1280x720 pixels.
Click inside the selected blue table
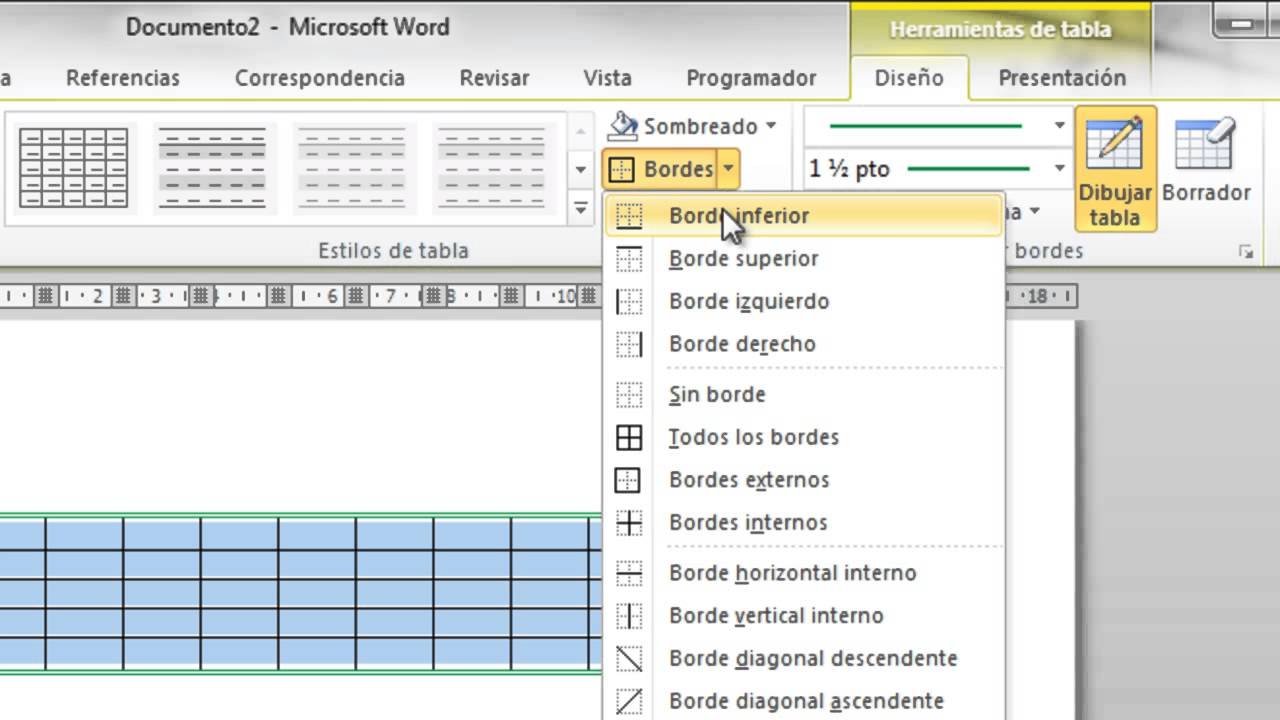300,593
